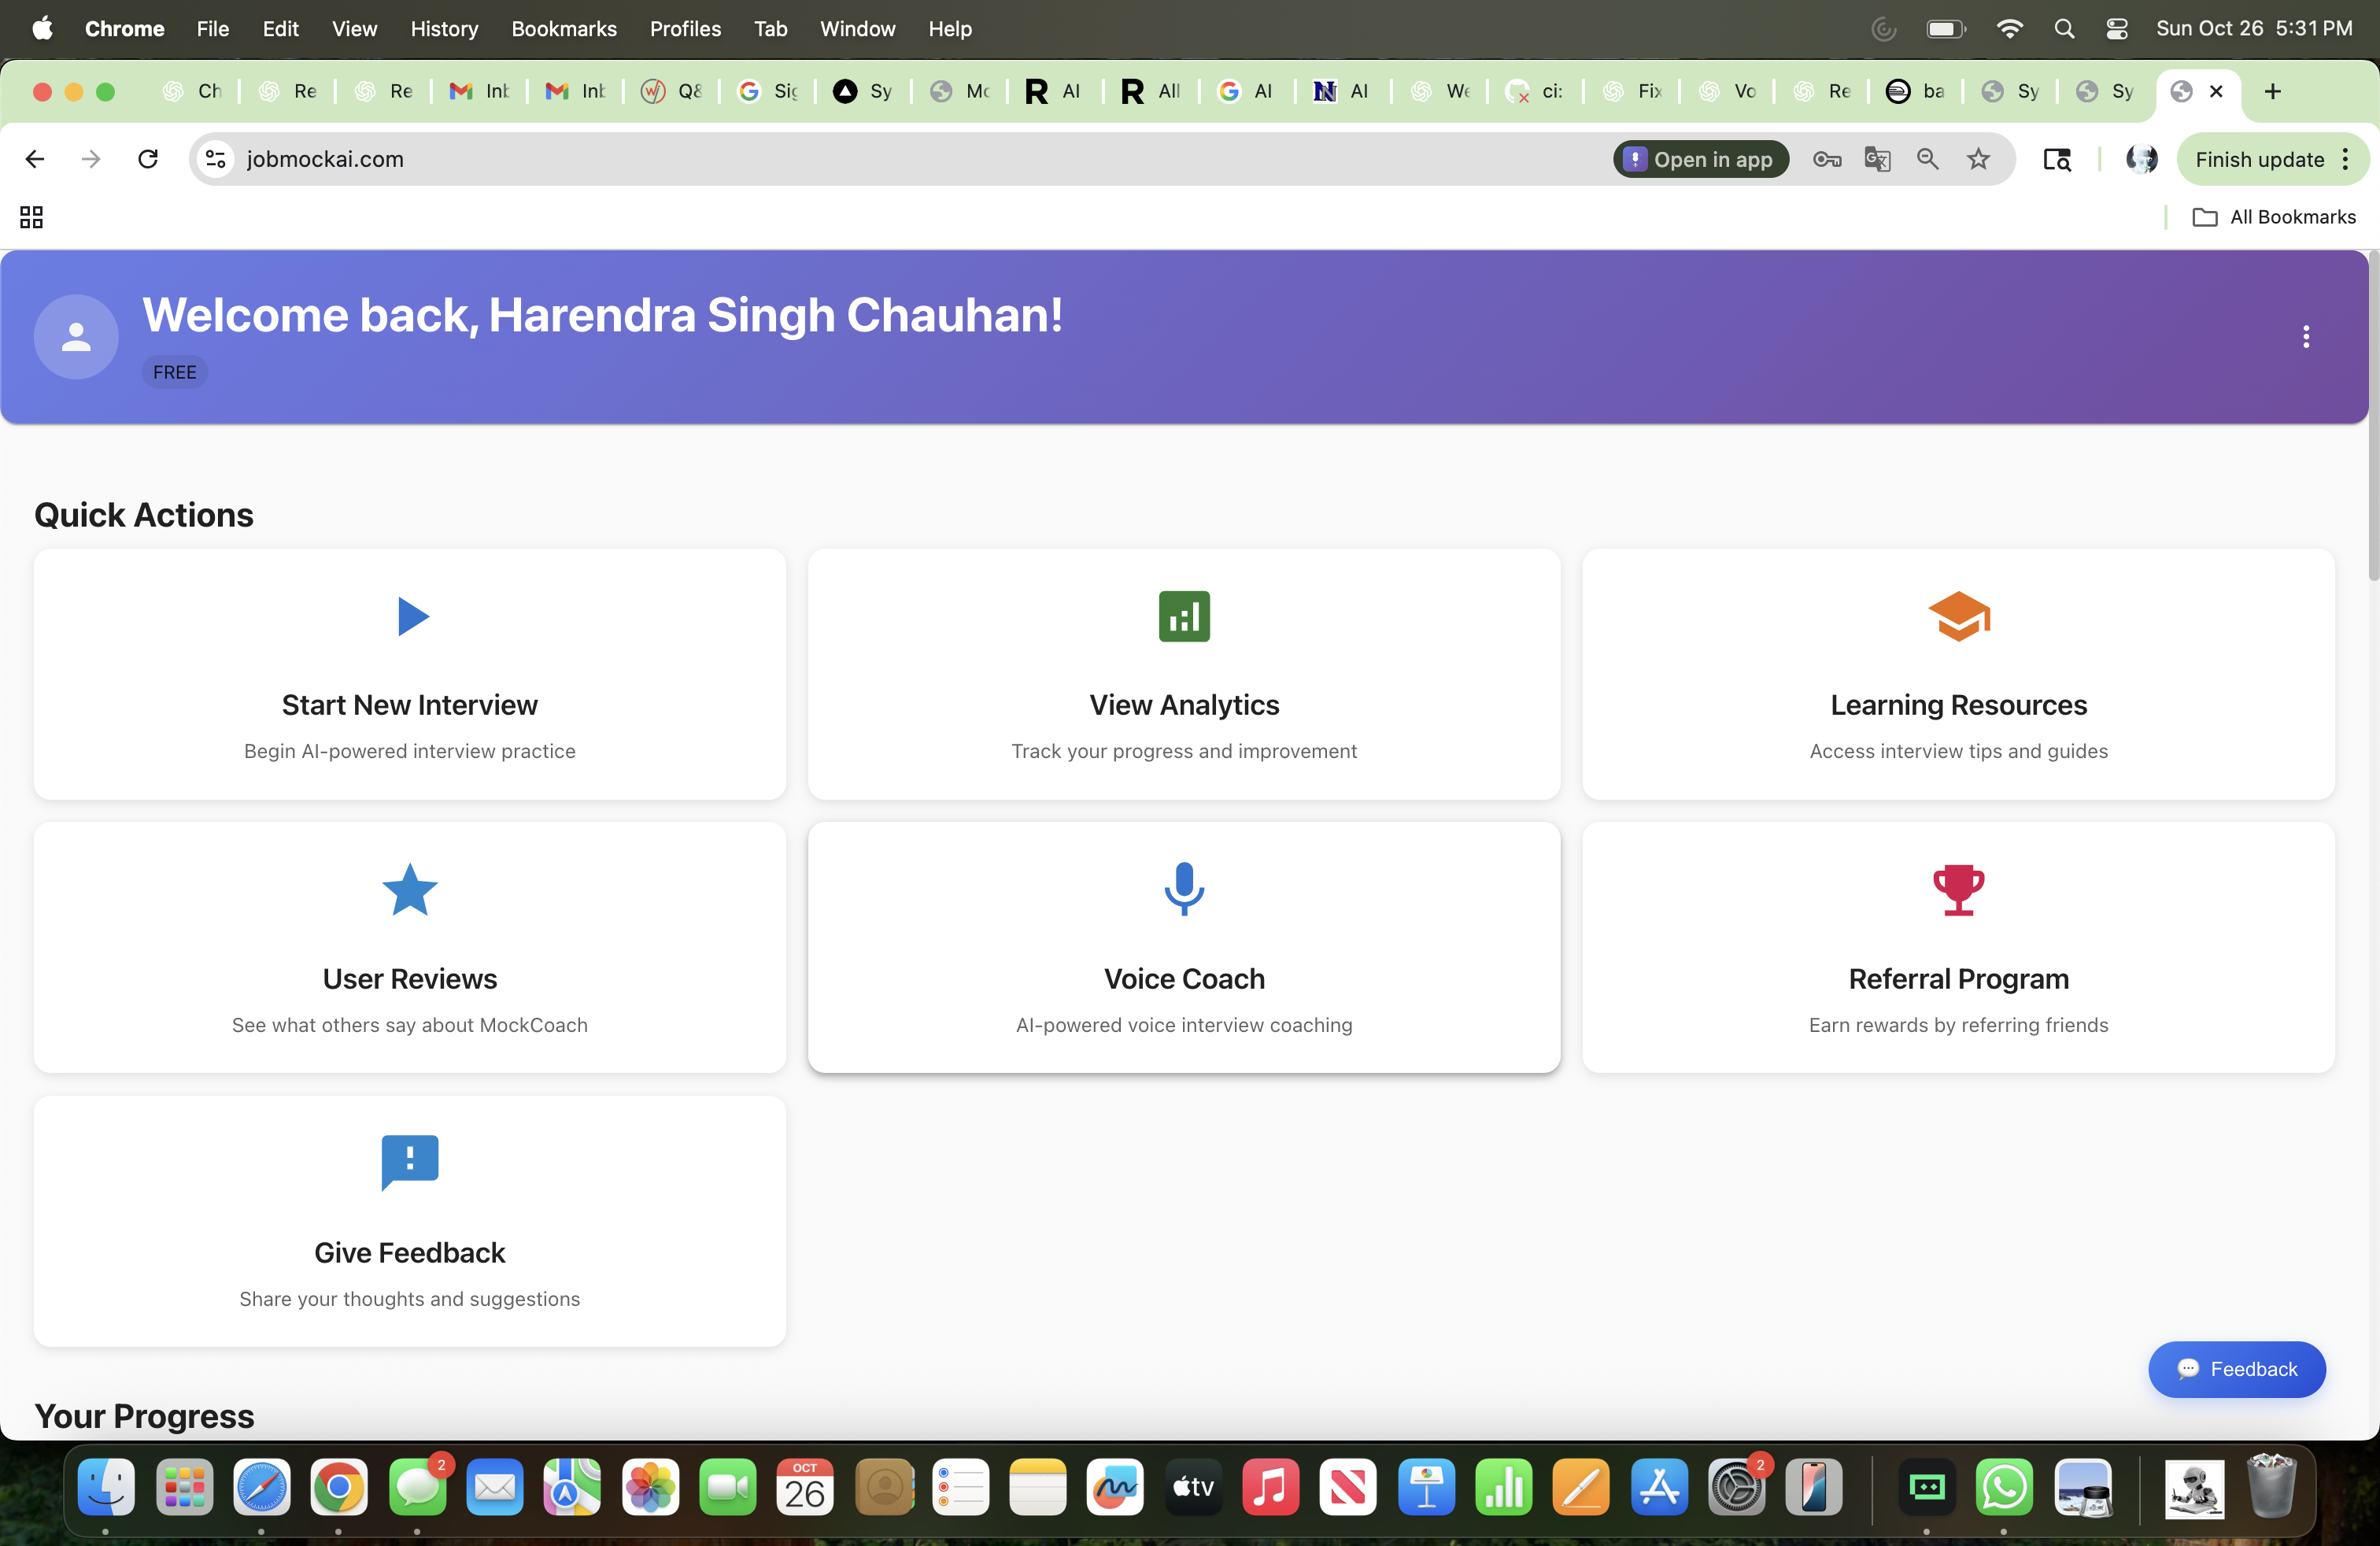Click the Google Translate icon in the toolbar
2380x1546 pixels.
click(x=1877, y=159)
